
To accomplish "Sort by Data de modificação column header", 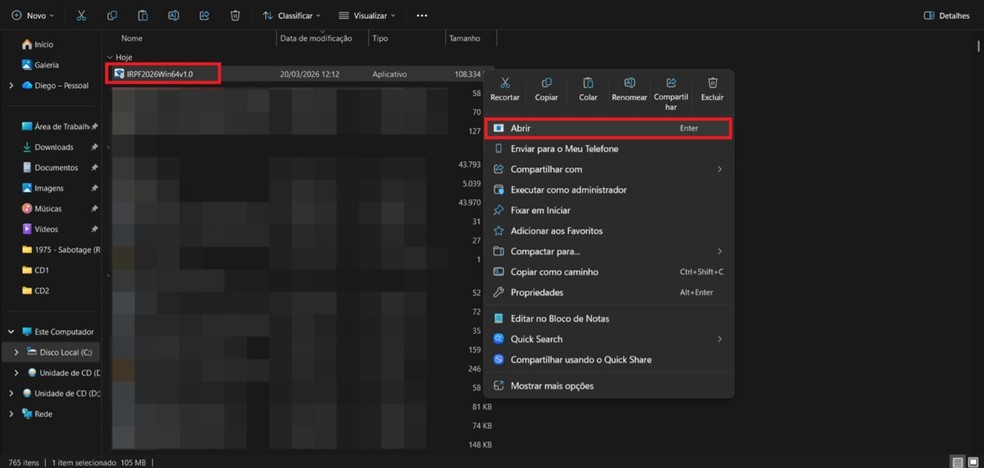I will [x=316, y=38].
